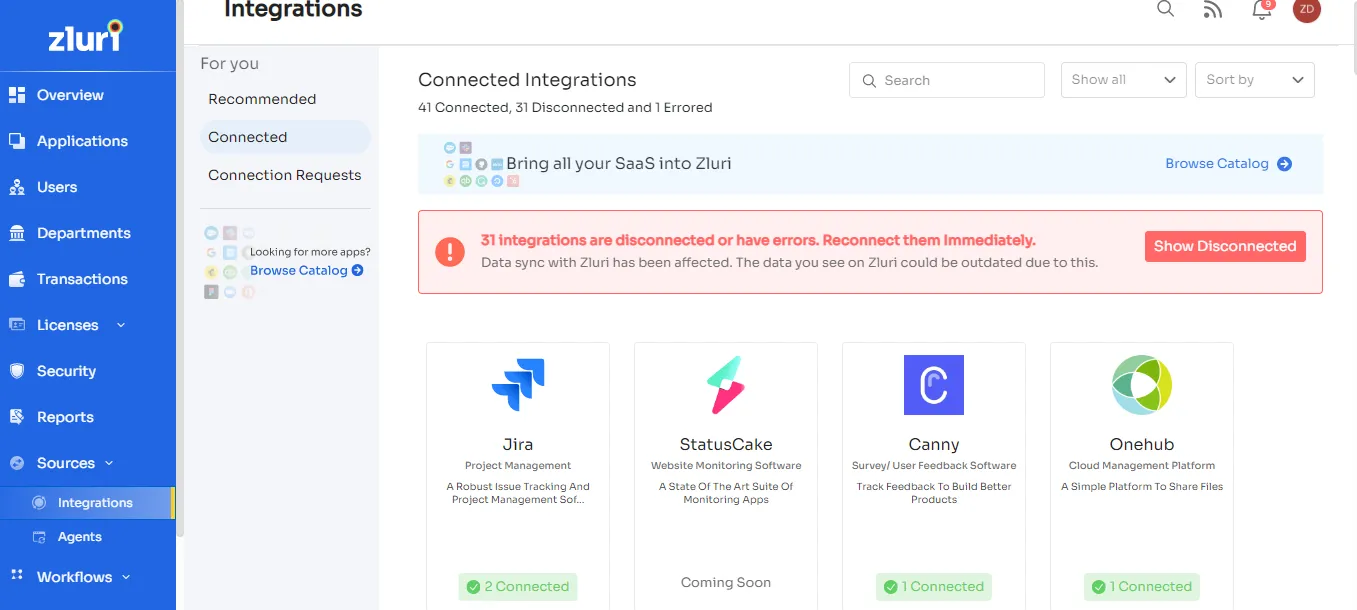Click the Transactions wallet icon
Viewport: 1357px width, 610px height.
click(x=17, y=279)
